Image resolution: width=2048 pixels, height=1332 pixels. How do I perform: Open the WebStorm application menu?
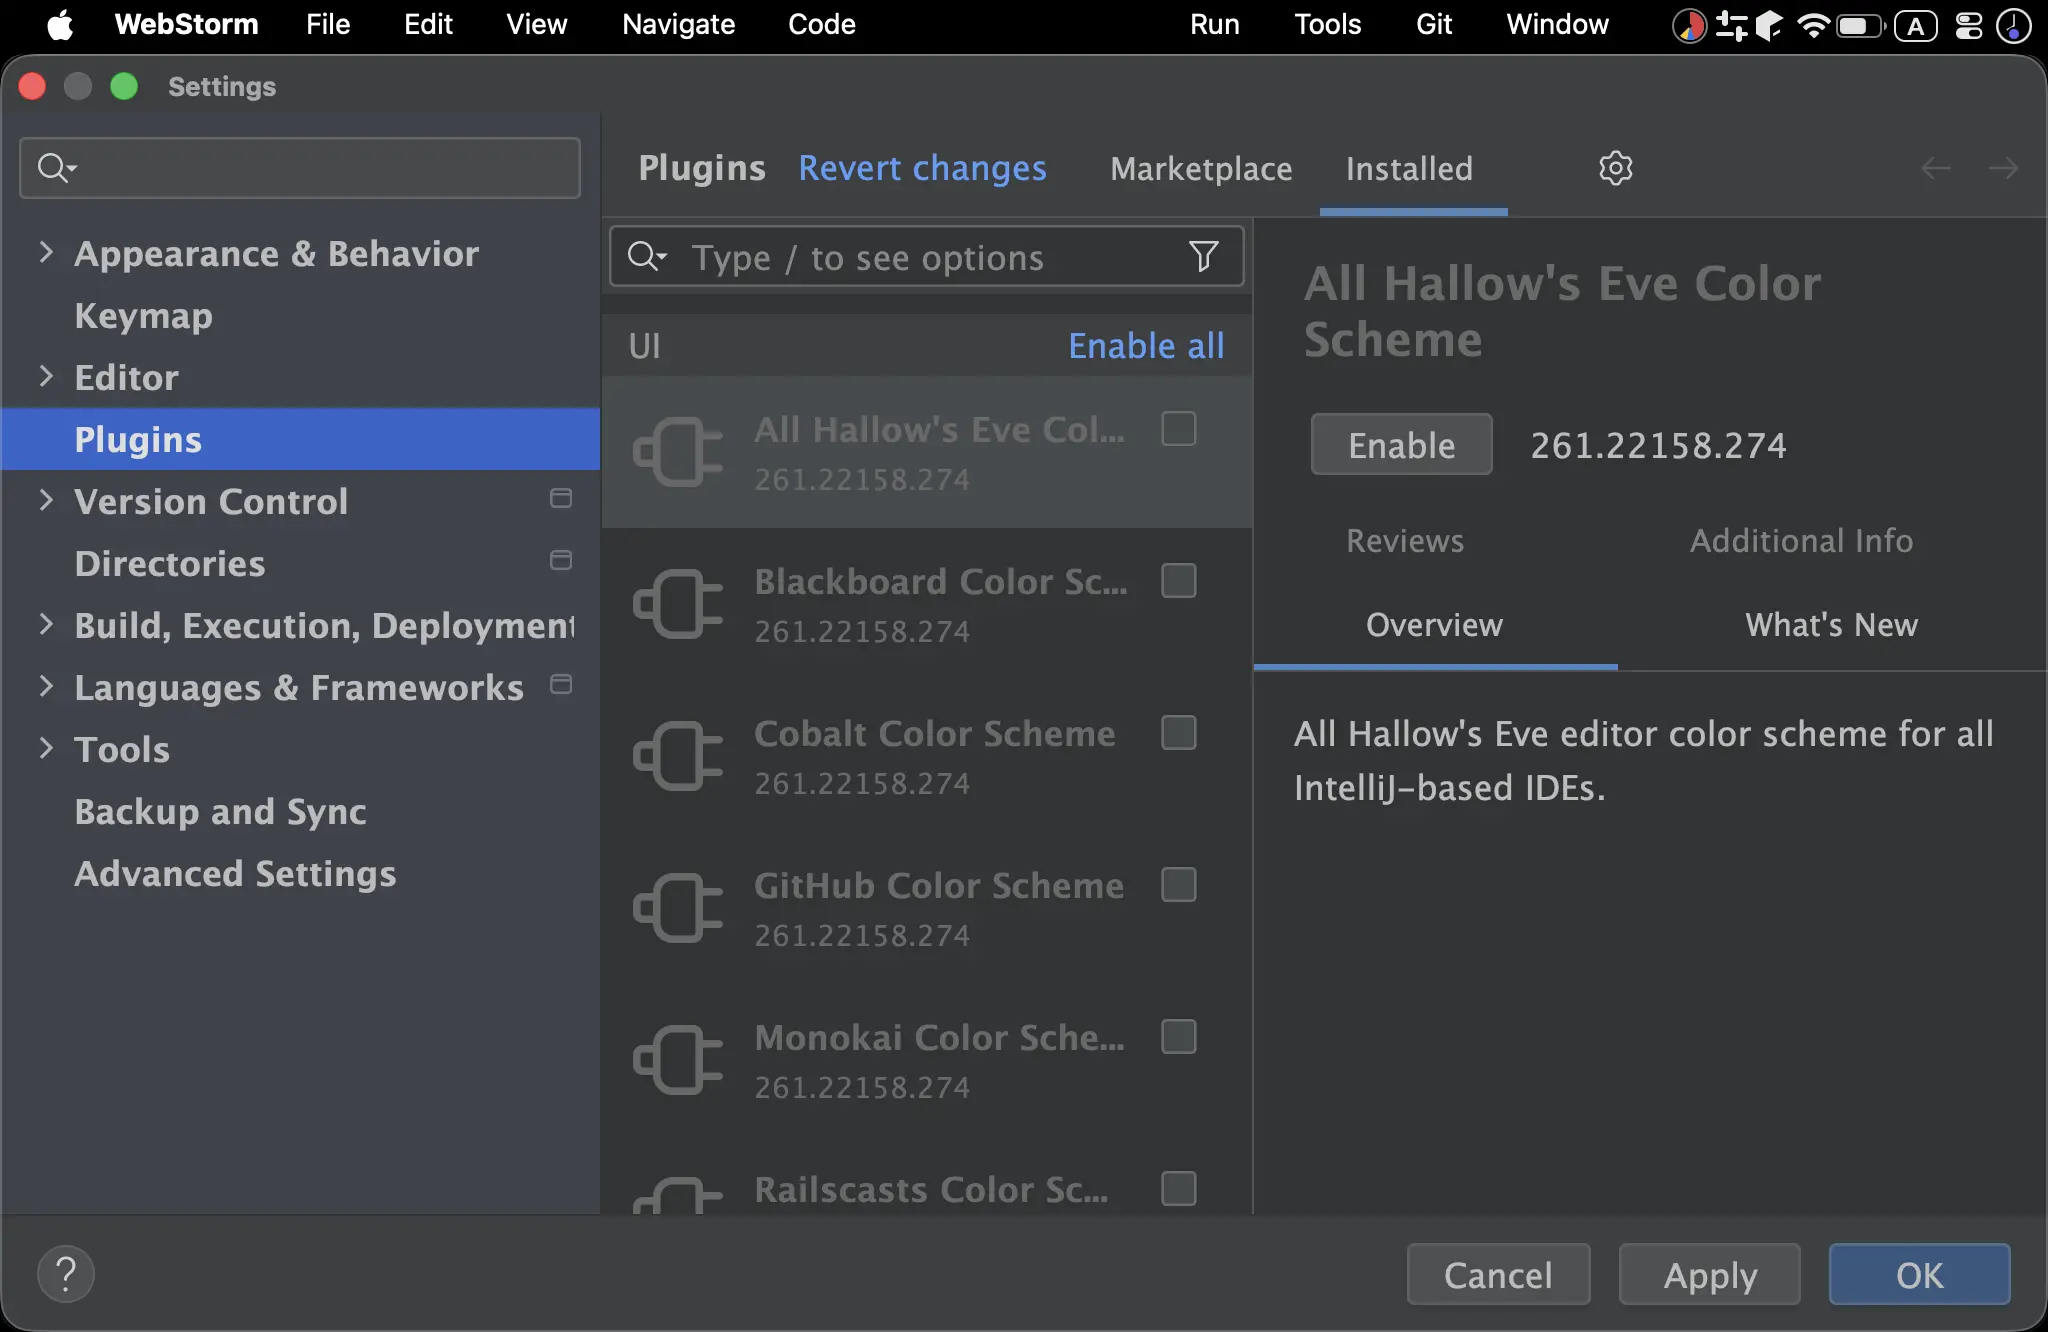click(x=186, y=25)
